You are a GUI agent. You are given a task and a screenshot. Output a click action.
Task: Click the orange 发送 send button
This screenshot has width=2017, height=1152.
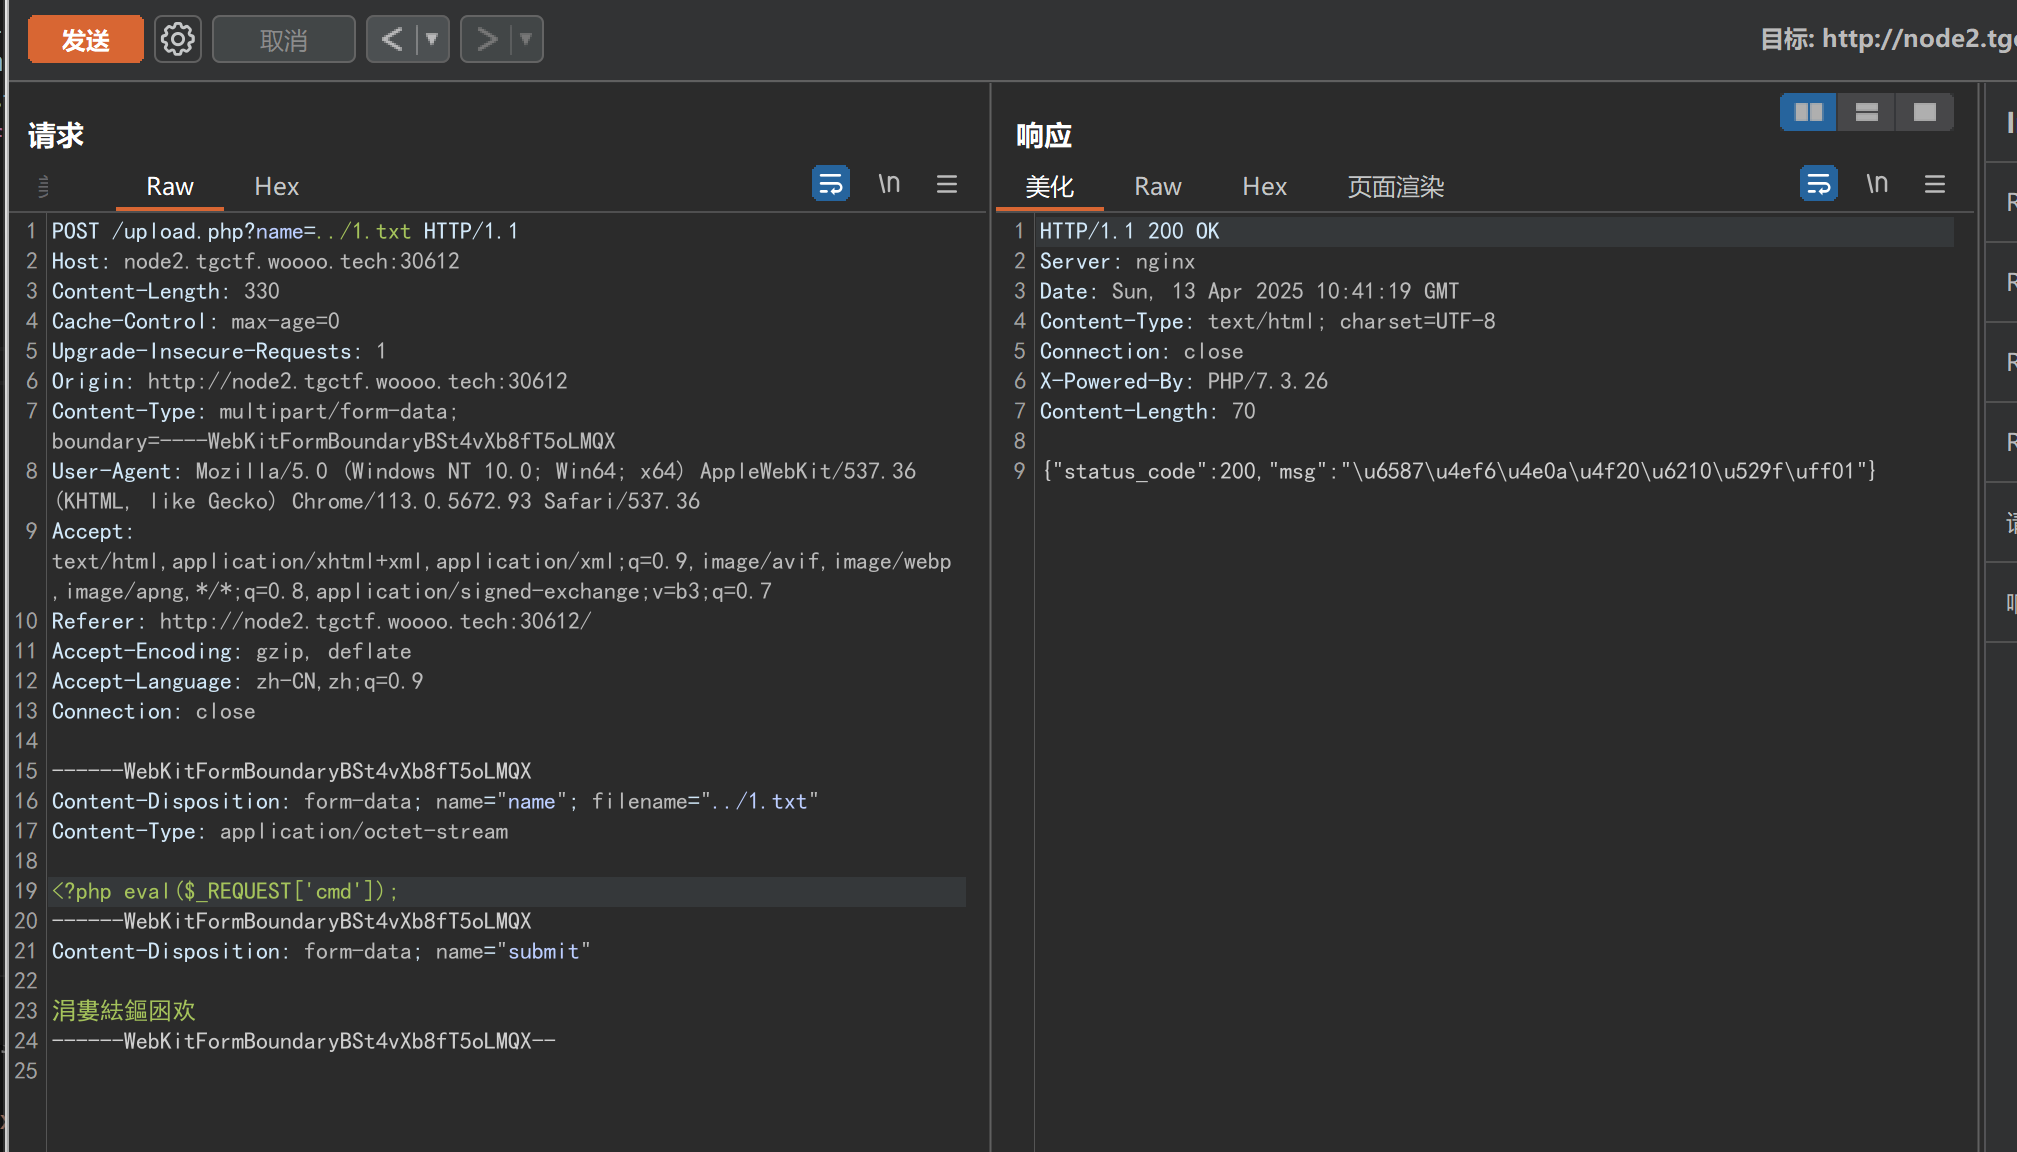pyautogui.click(x=86, y=40)
